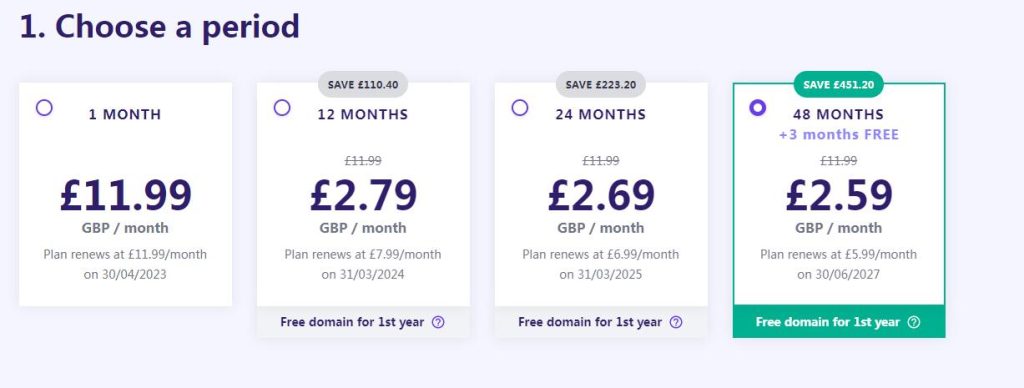Click the +3 months FREE label

click(839, 135)
